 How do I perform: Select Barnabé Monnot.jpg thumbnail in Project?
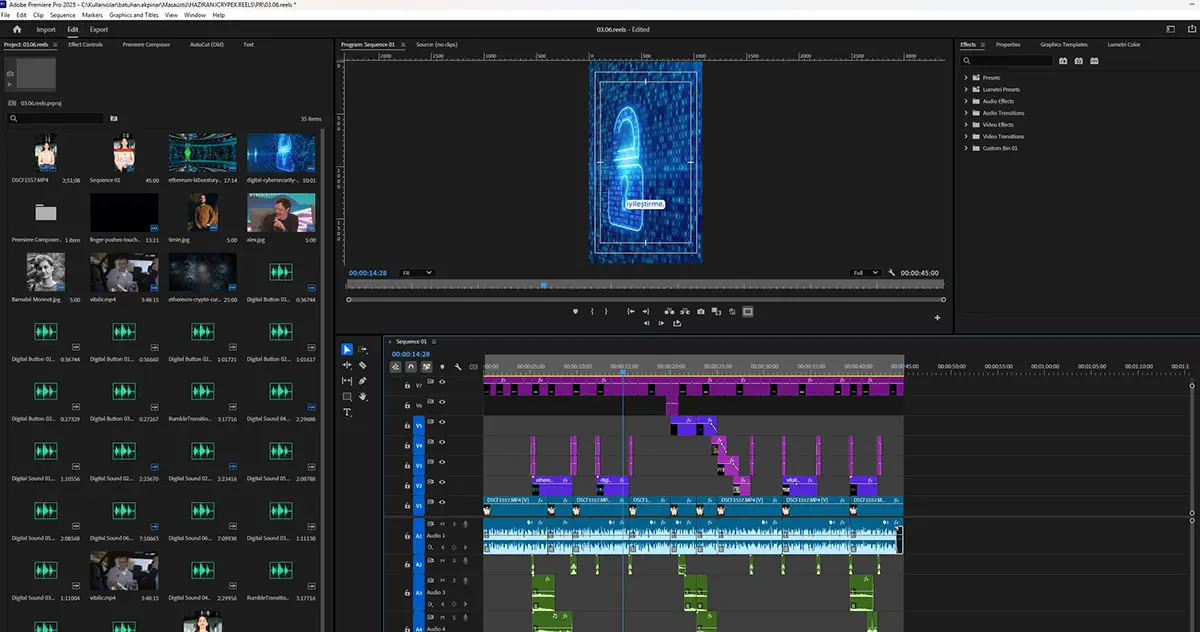click(46, 271)
